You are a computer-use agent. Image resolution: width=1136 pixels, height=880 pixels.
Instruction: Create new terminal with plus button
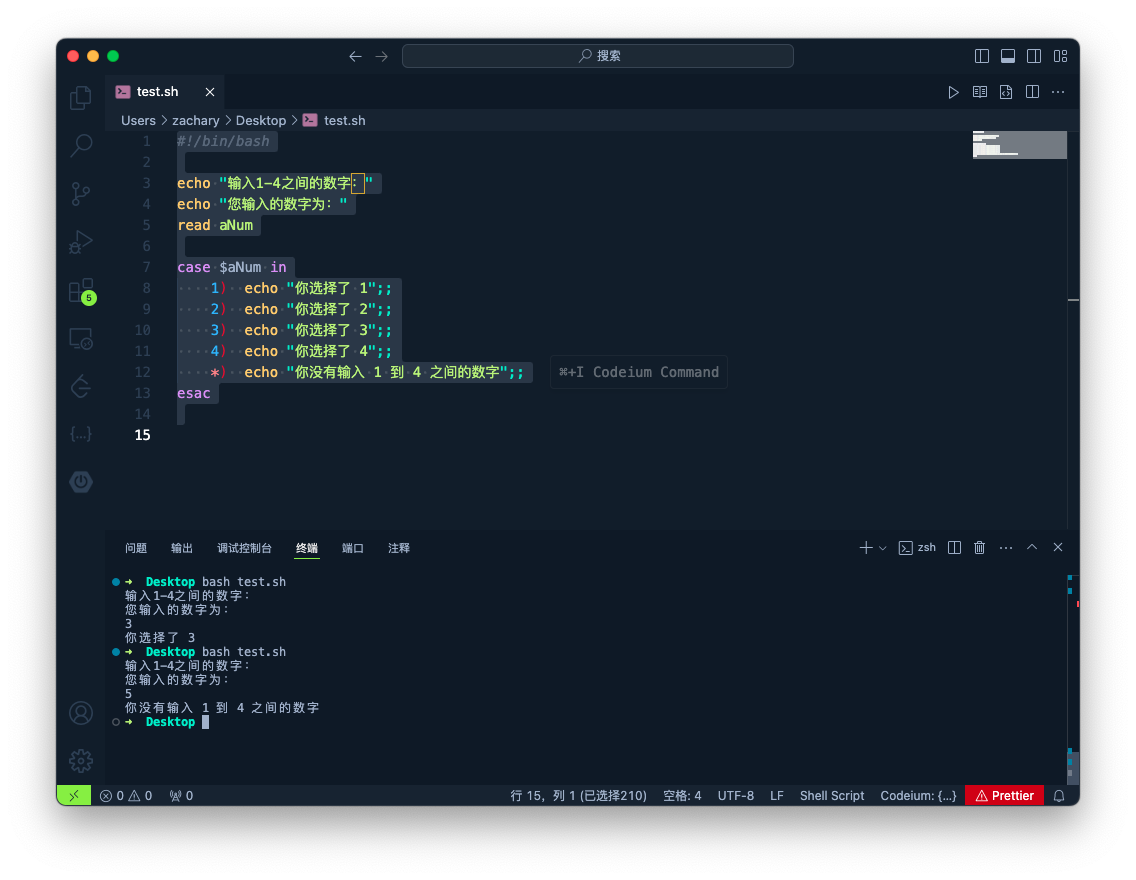[866, 548]
